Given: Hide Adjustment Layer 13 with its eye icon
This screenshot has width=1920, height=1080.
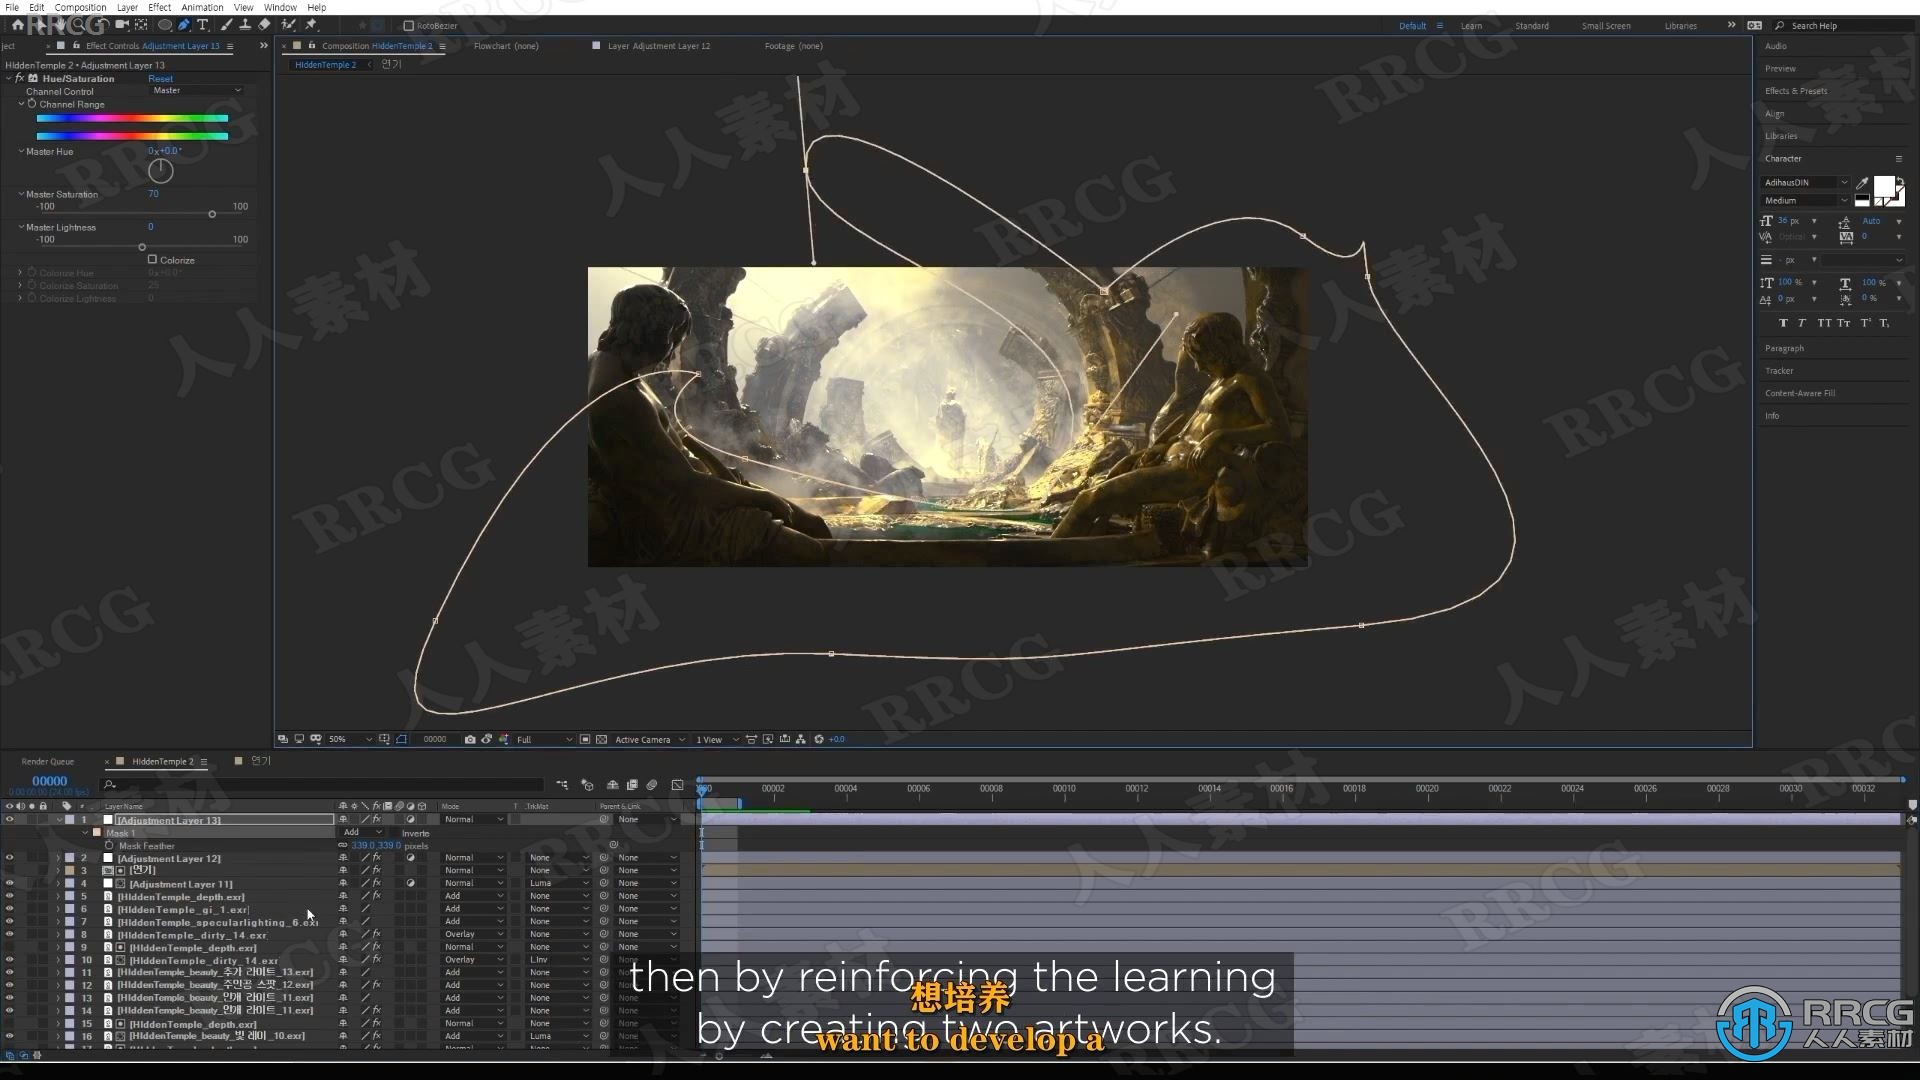Looking at the screenshot, I should coord(10,820).
